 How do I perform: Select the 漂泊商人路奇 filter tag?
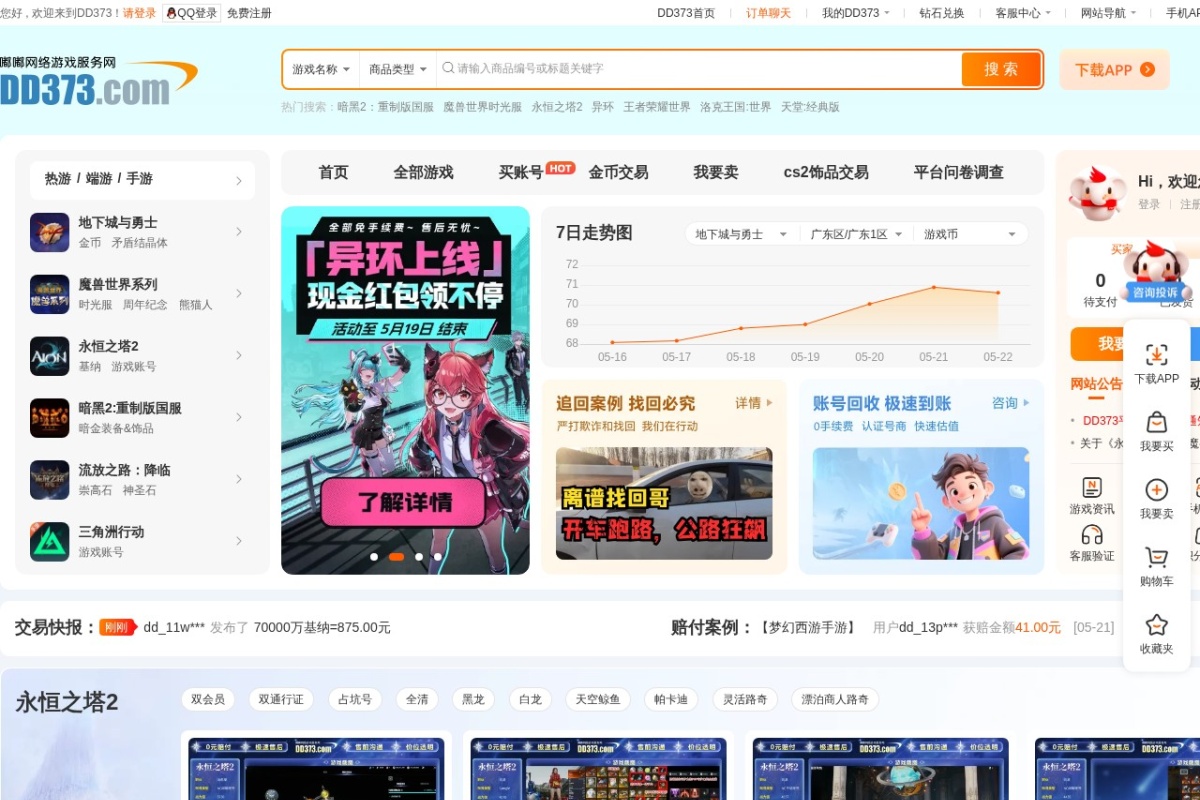[836, 699]
